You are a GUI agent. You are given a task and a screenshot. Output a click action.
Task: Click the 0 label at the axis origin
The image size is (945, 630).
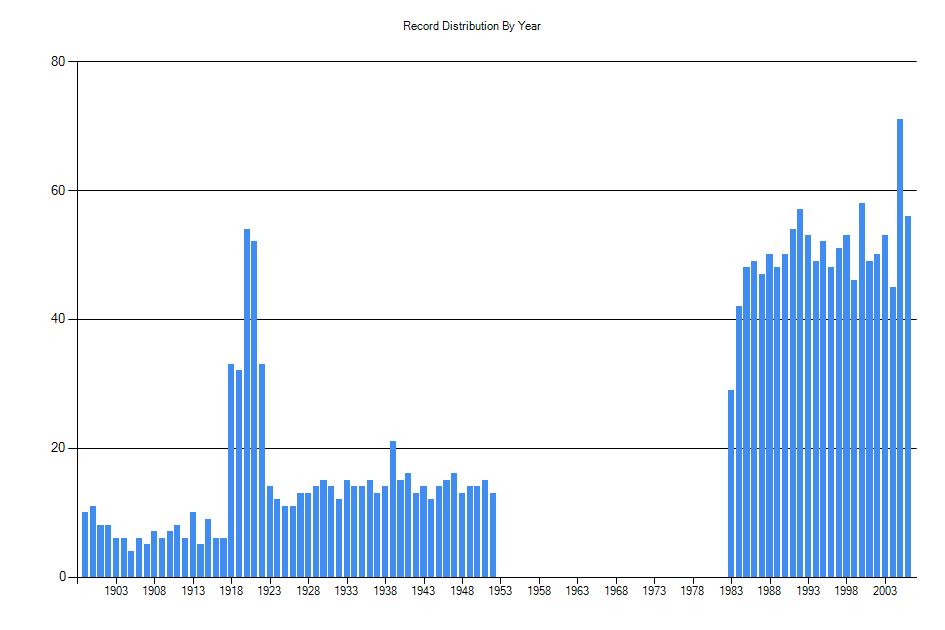[x=60, y=574]
